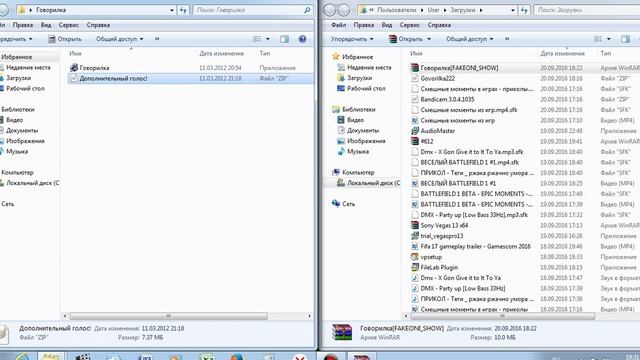Select Fifa 17 gameplay trailer video

tap(476, 247)
